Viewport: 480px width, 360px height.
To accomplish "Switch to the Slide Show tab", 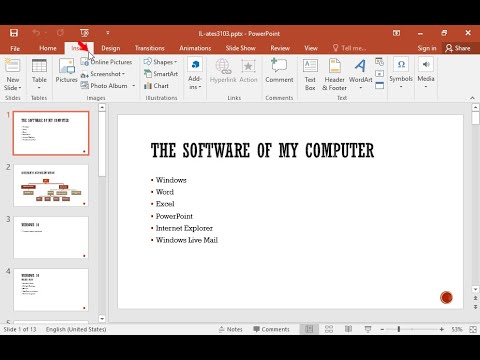I will pos(240,48).
